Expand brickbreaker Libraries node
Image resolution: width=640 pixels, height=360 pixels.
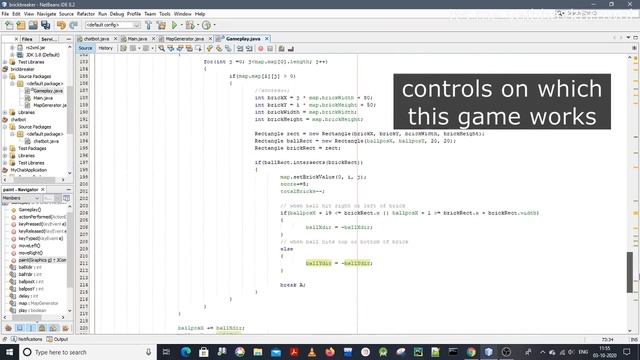(5, 112)
